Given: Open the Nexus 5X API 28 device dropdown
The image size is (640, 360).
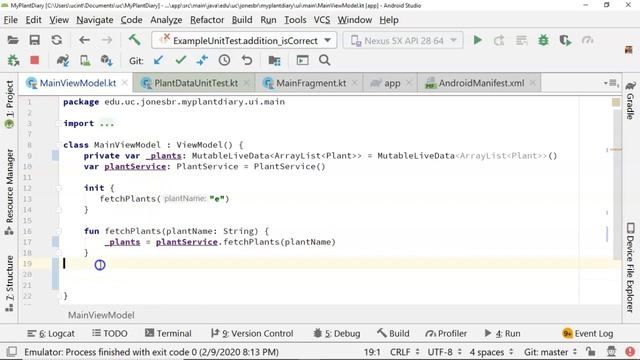Looking at the screenshot, I should pyautogui.click(x=403, y=40).
